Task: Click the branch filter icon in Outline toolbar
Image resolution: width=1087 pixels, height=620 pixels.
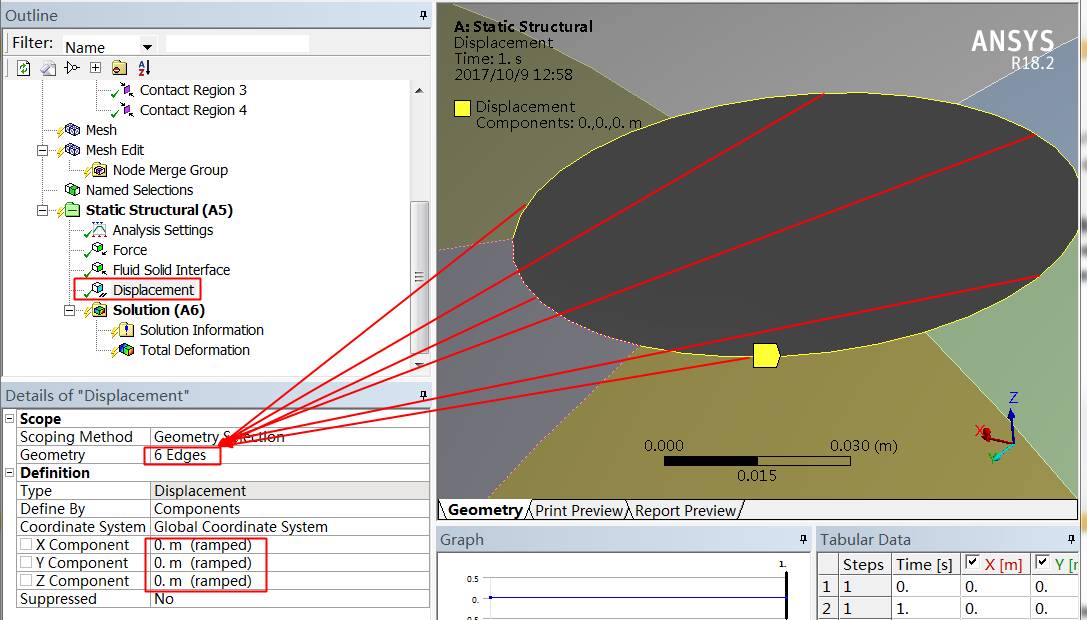Action: 71,67
